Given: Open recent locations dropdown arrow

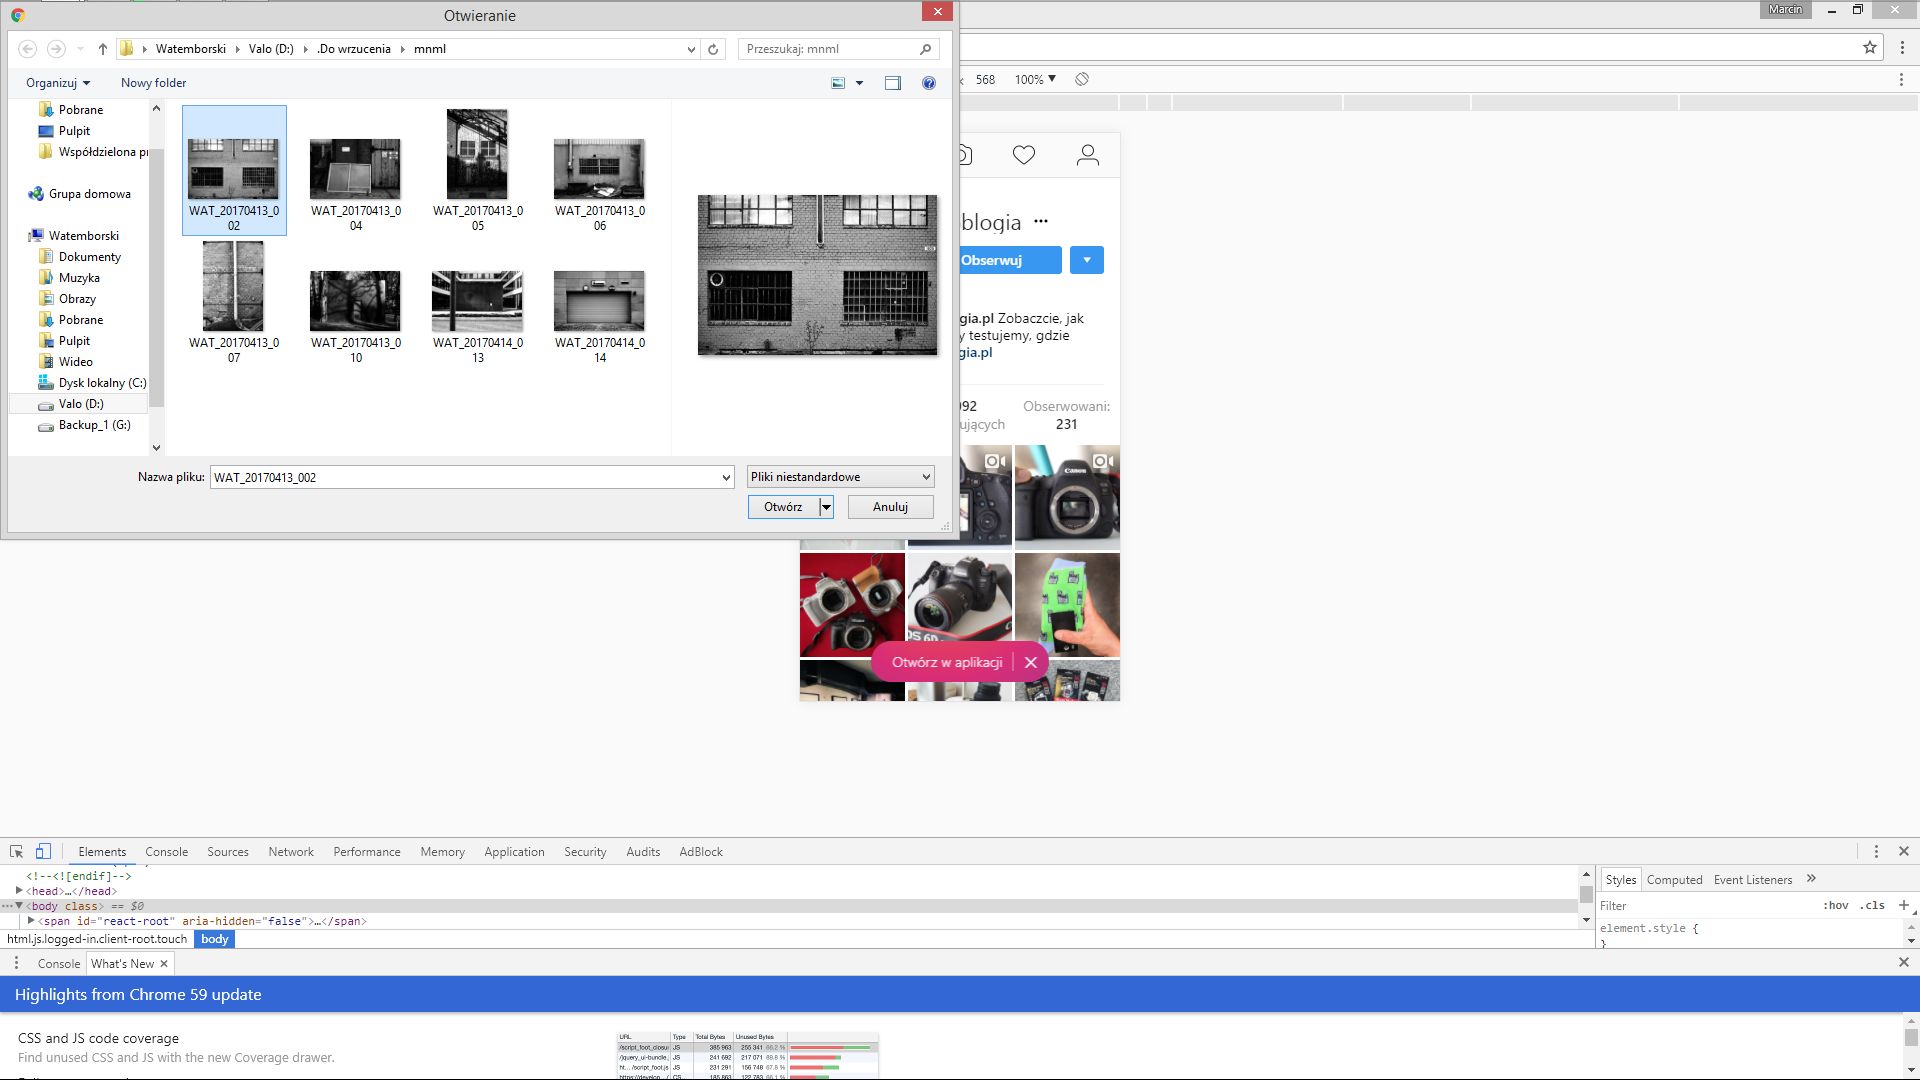Looking at the screenshot, I should pyautogui.click(x=81, y=49).
